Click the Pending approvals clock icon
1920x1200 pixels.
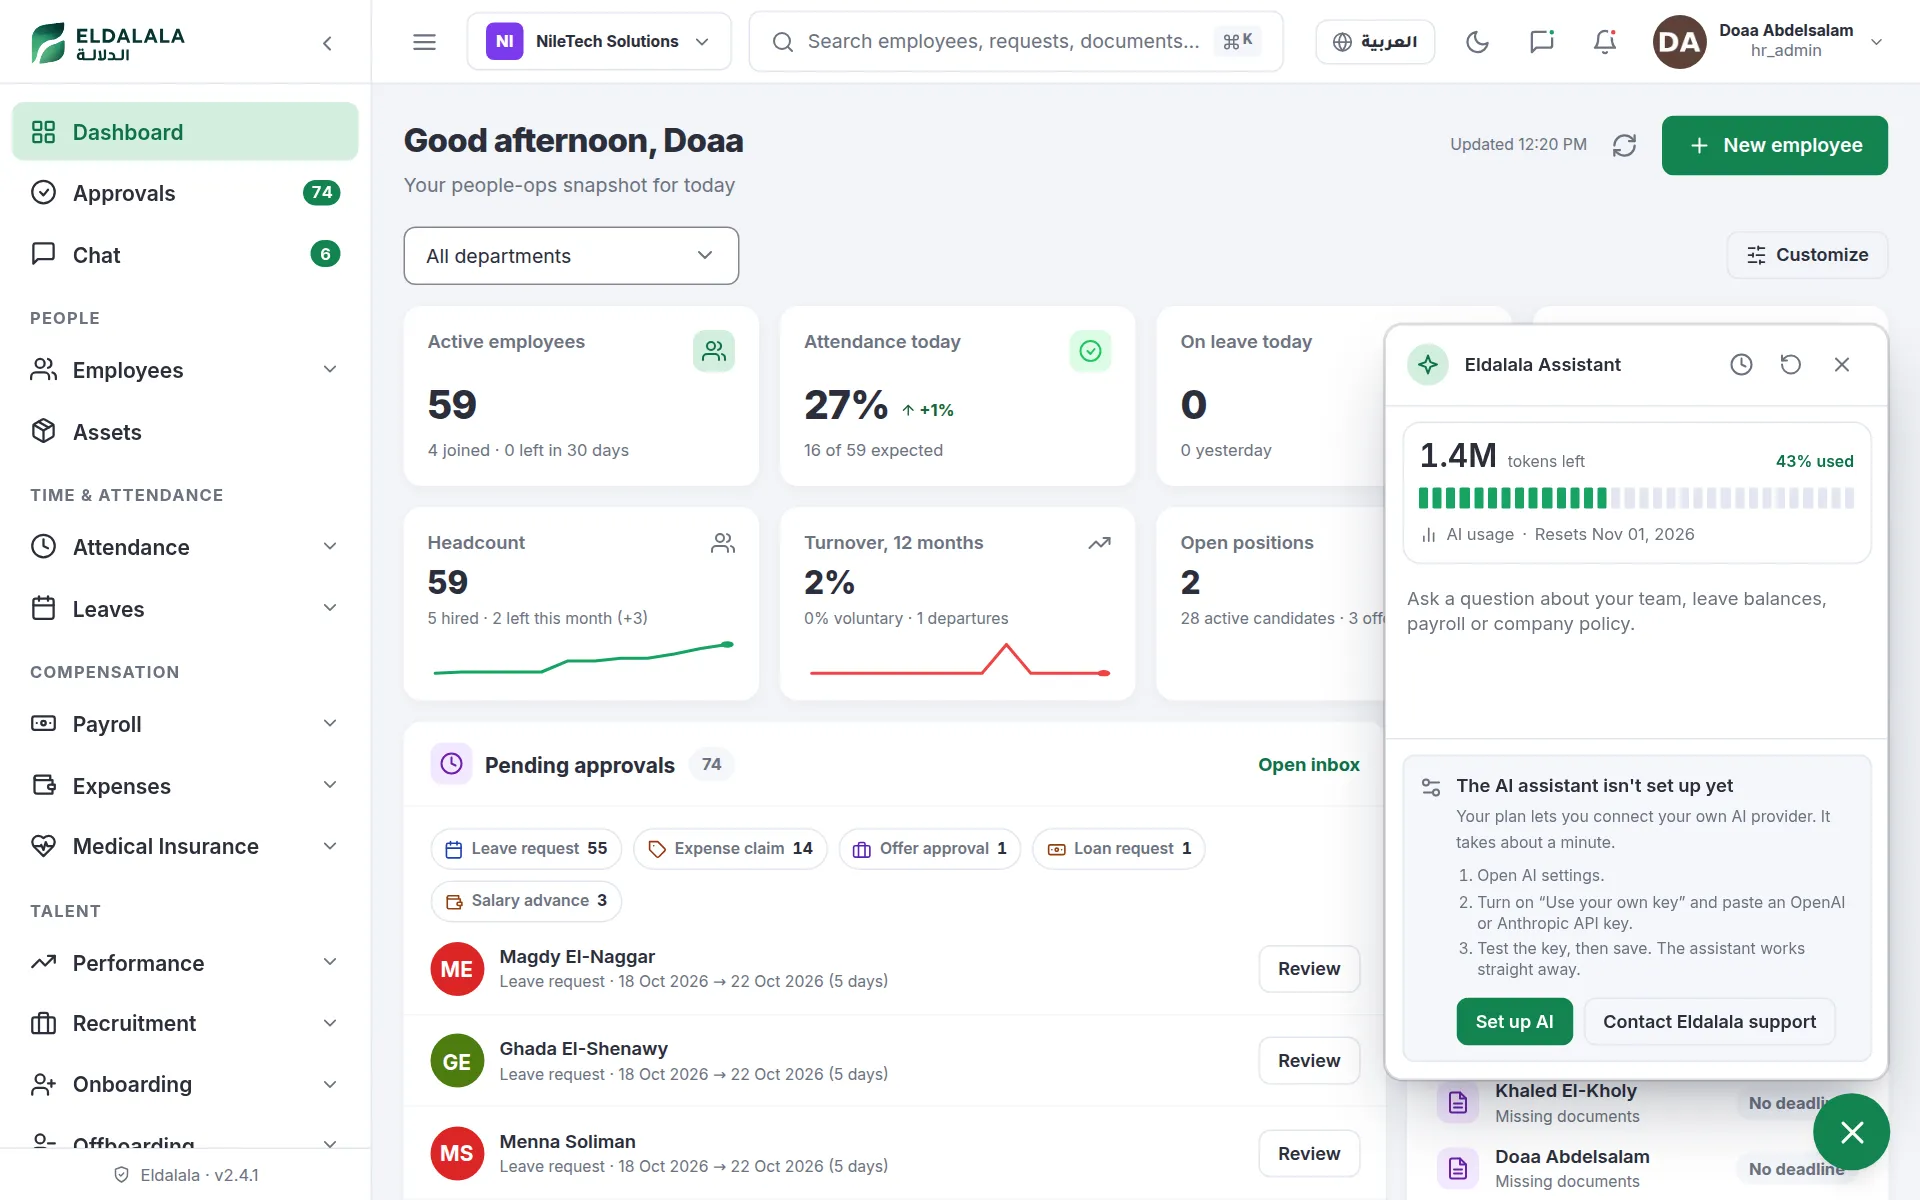(451, 764)
